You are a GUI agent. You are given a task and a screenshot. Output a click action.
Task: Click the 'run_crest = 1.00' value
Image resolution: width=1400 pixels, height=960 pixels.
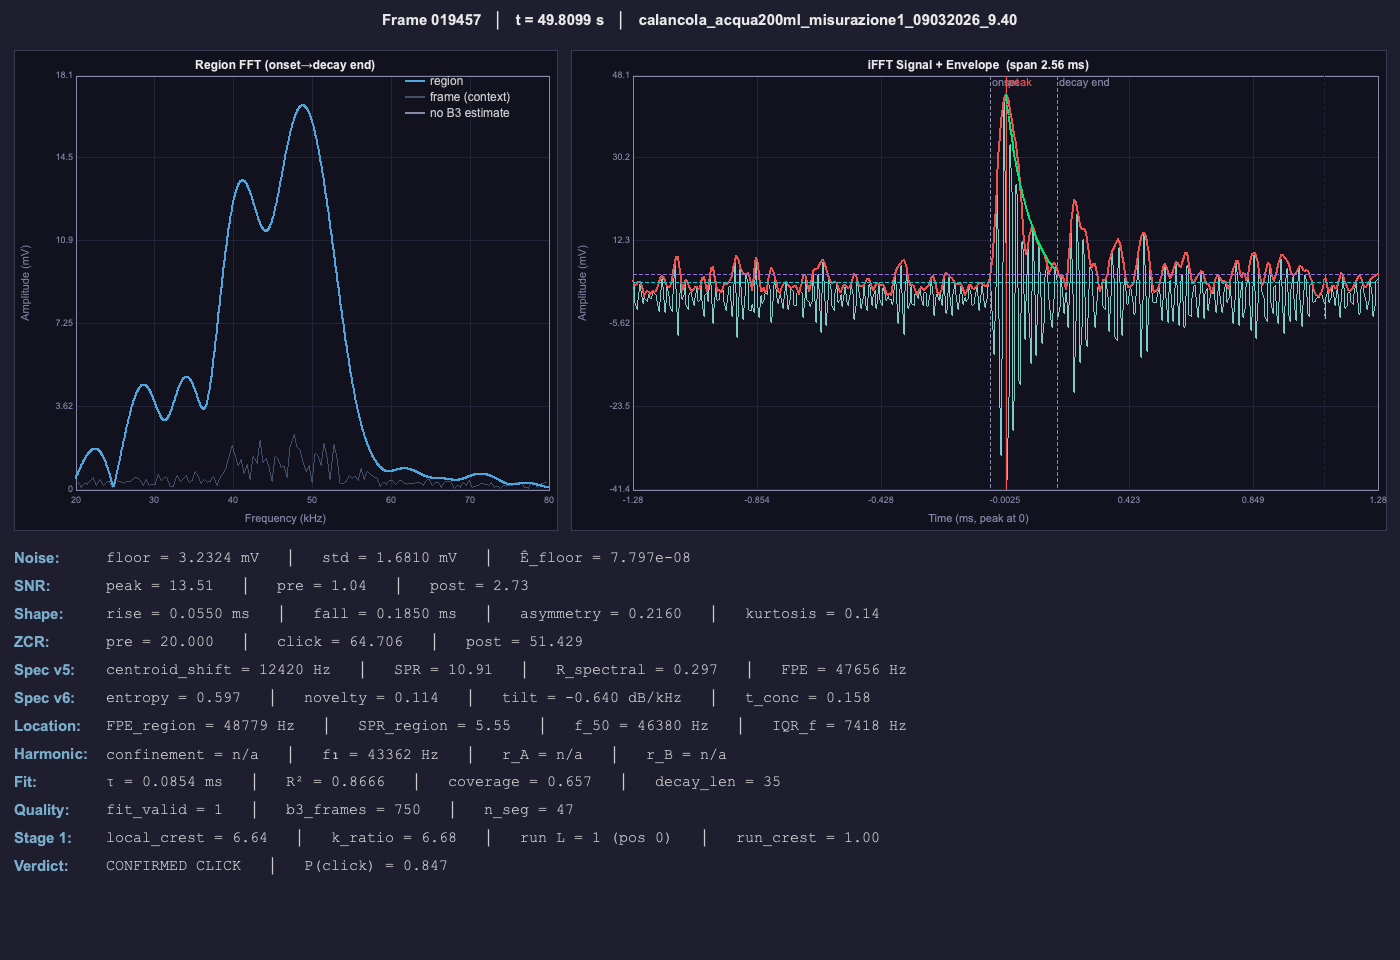(808, 838)
